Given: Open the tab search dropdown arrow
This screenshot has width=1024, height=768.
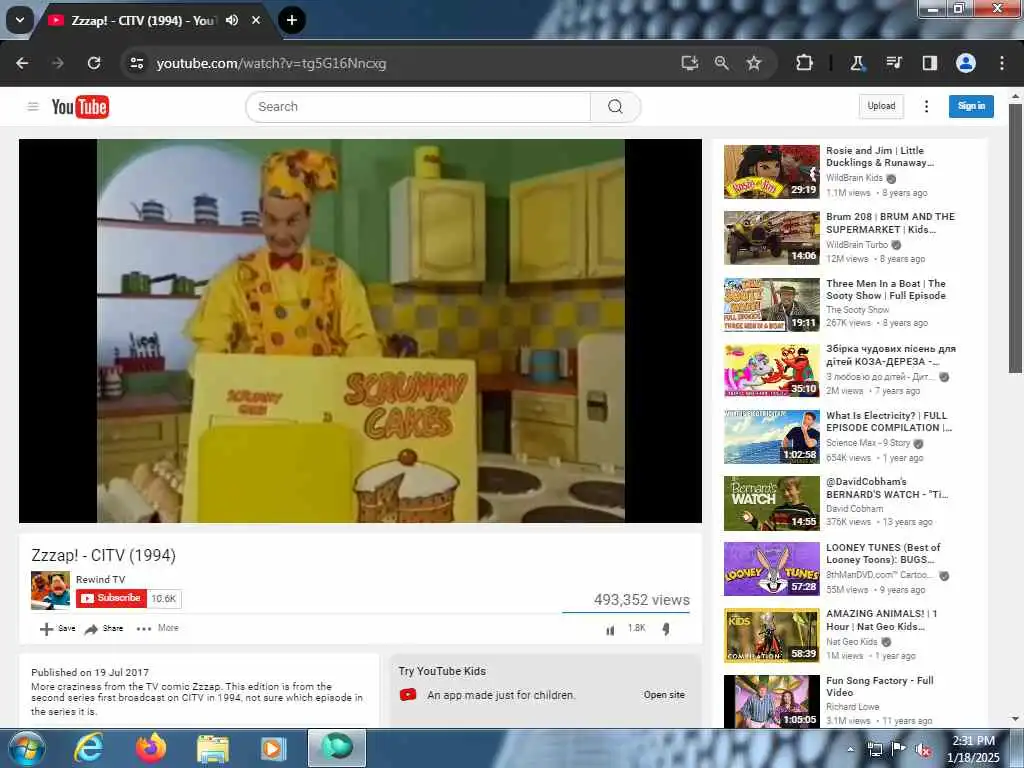Looking at the screenshot, I should click(x=20, y=20).
